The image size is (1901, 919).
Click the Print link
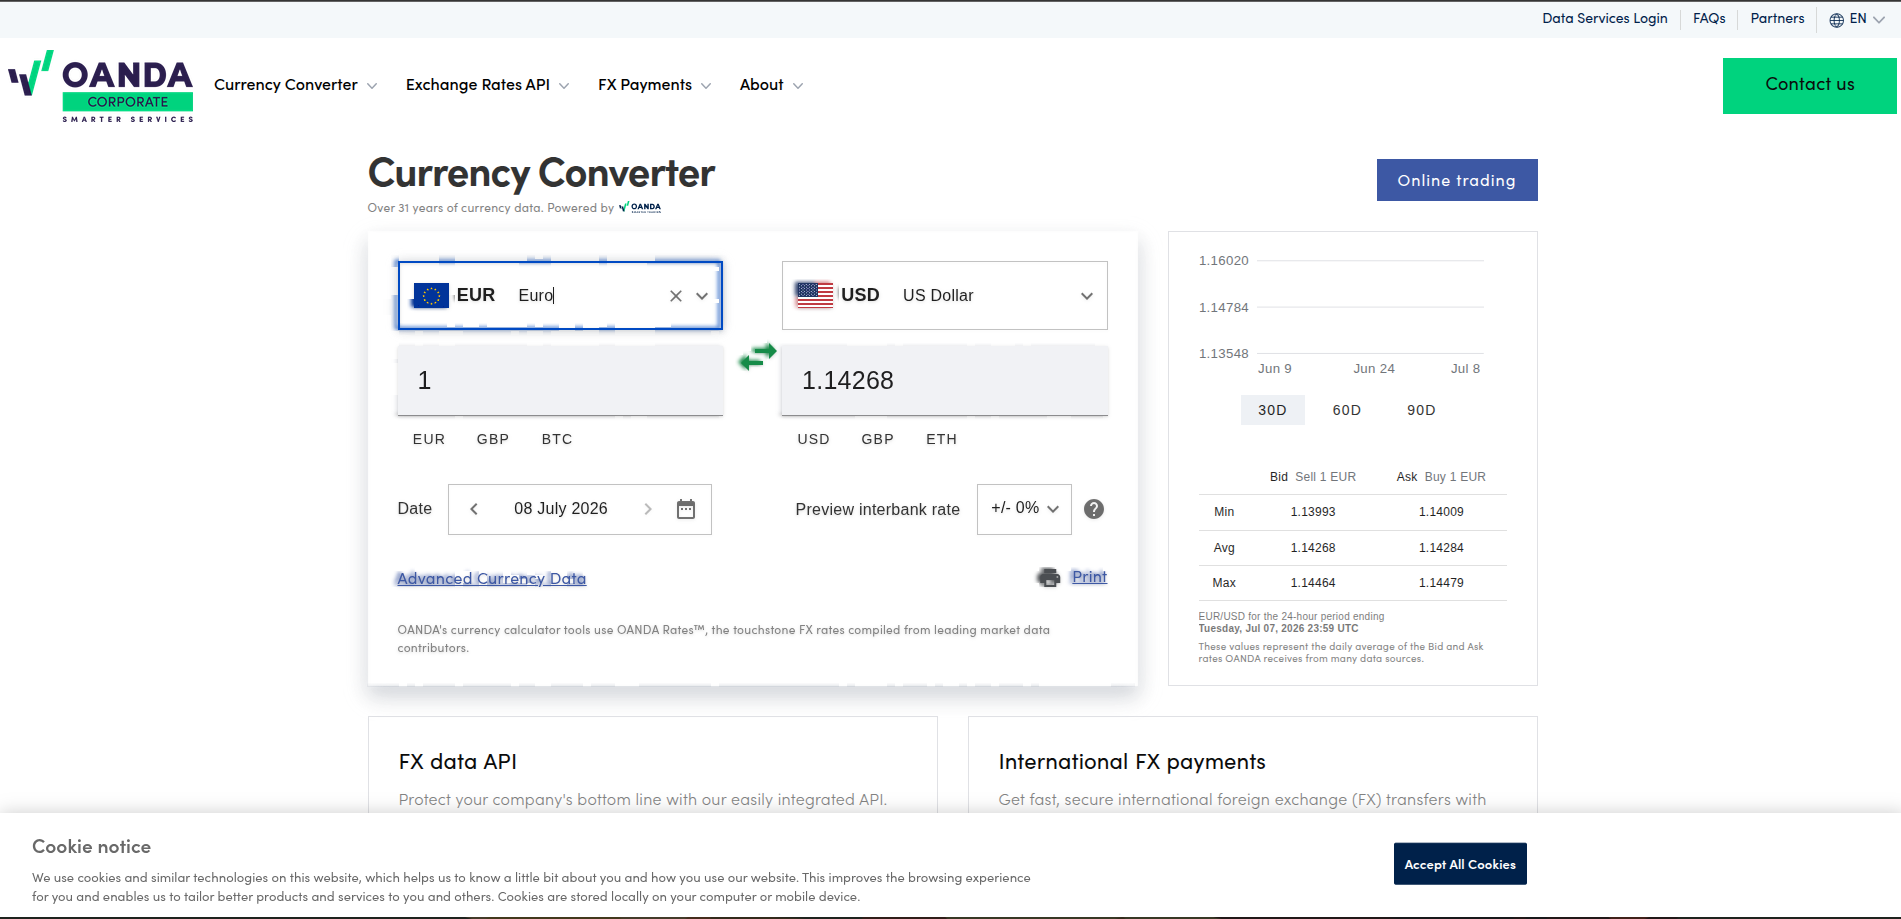(1089, 577)
